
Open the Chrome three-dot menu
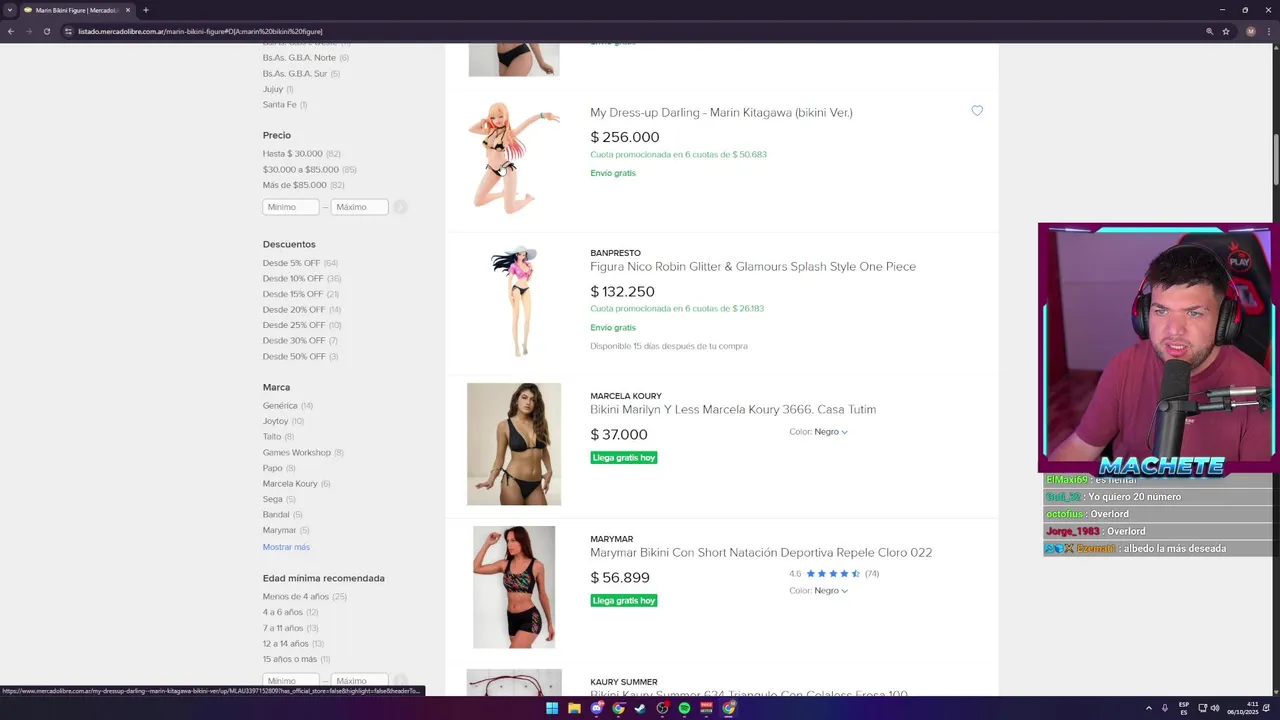tap(1268, 31)
